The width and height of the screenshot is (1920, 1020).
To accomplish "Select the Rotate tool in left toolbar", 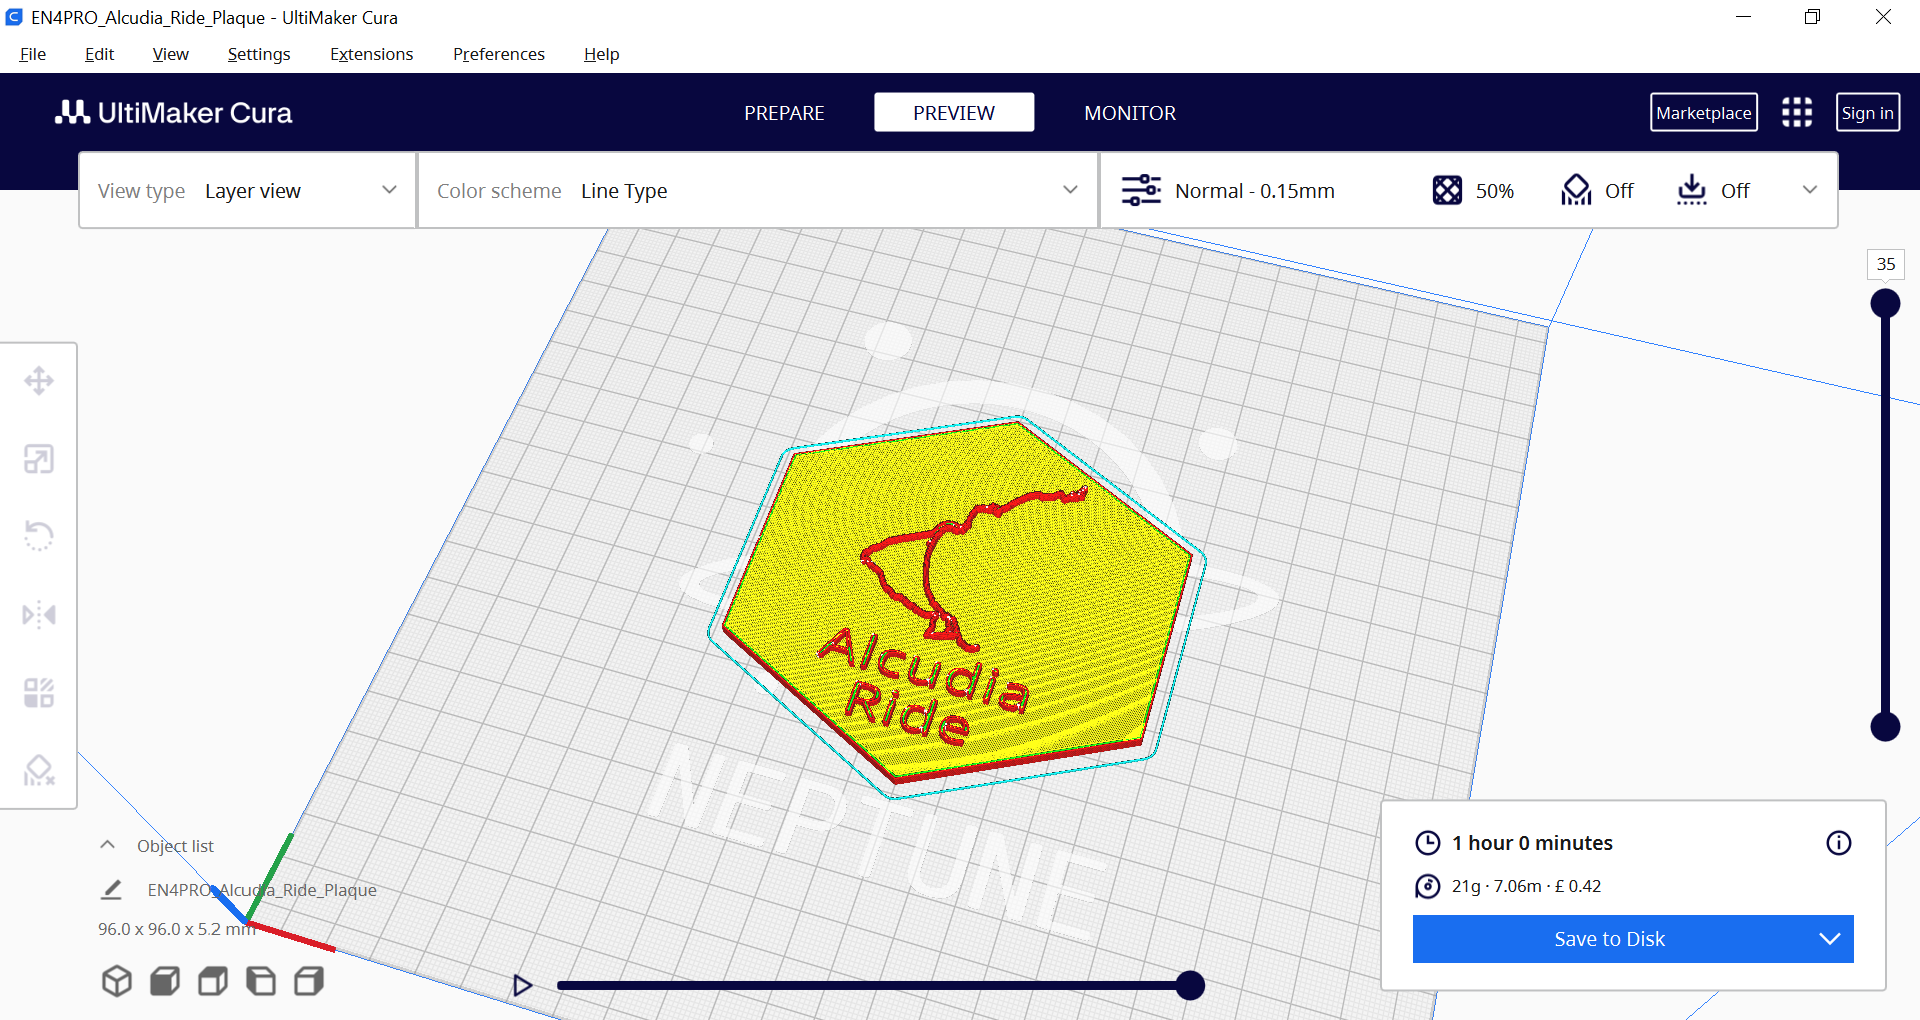I will coord(39,536).
